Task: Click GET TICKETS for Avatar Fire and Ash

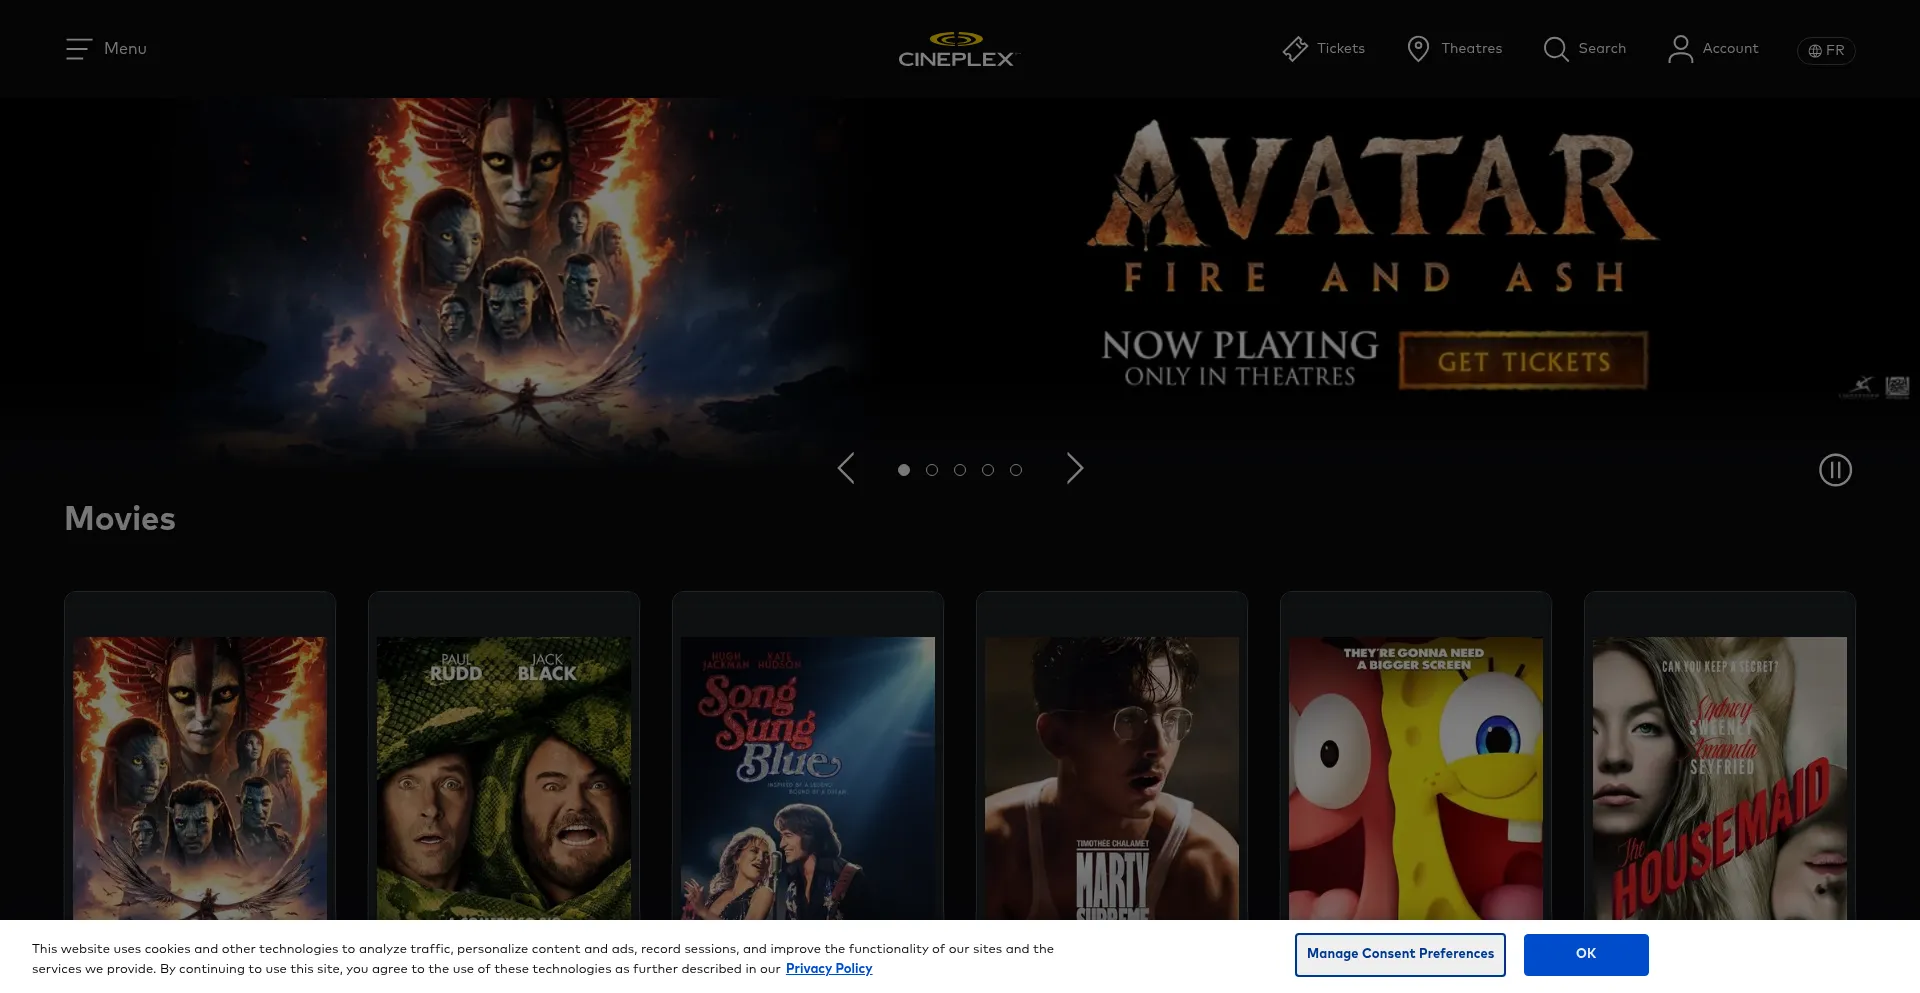Action: [x=1524, y=361]
